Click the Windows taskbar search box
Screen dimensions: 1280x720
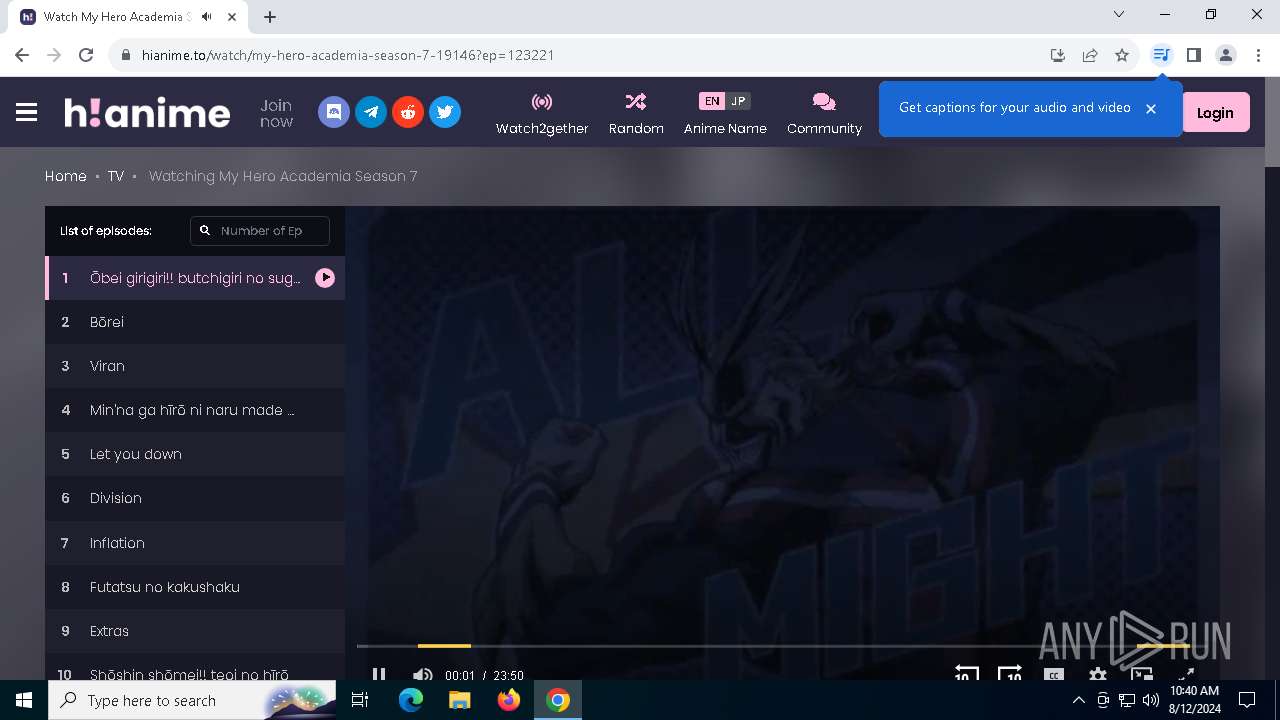pyautogui.click(x=192, y=700)
